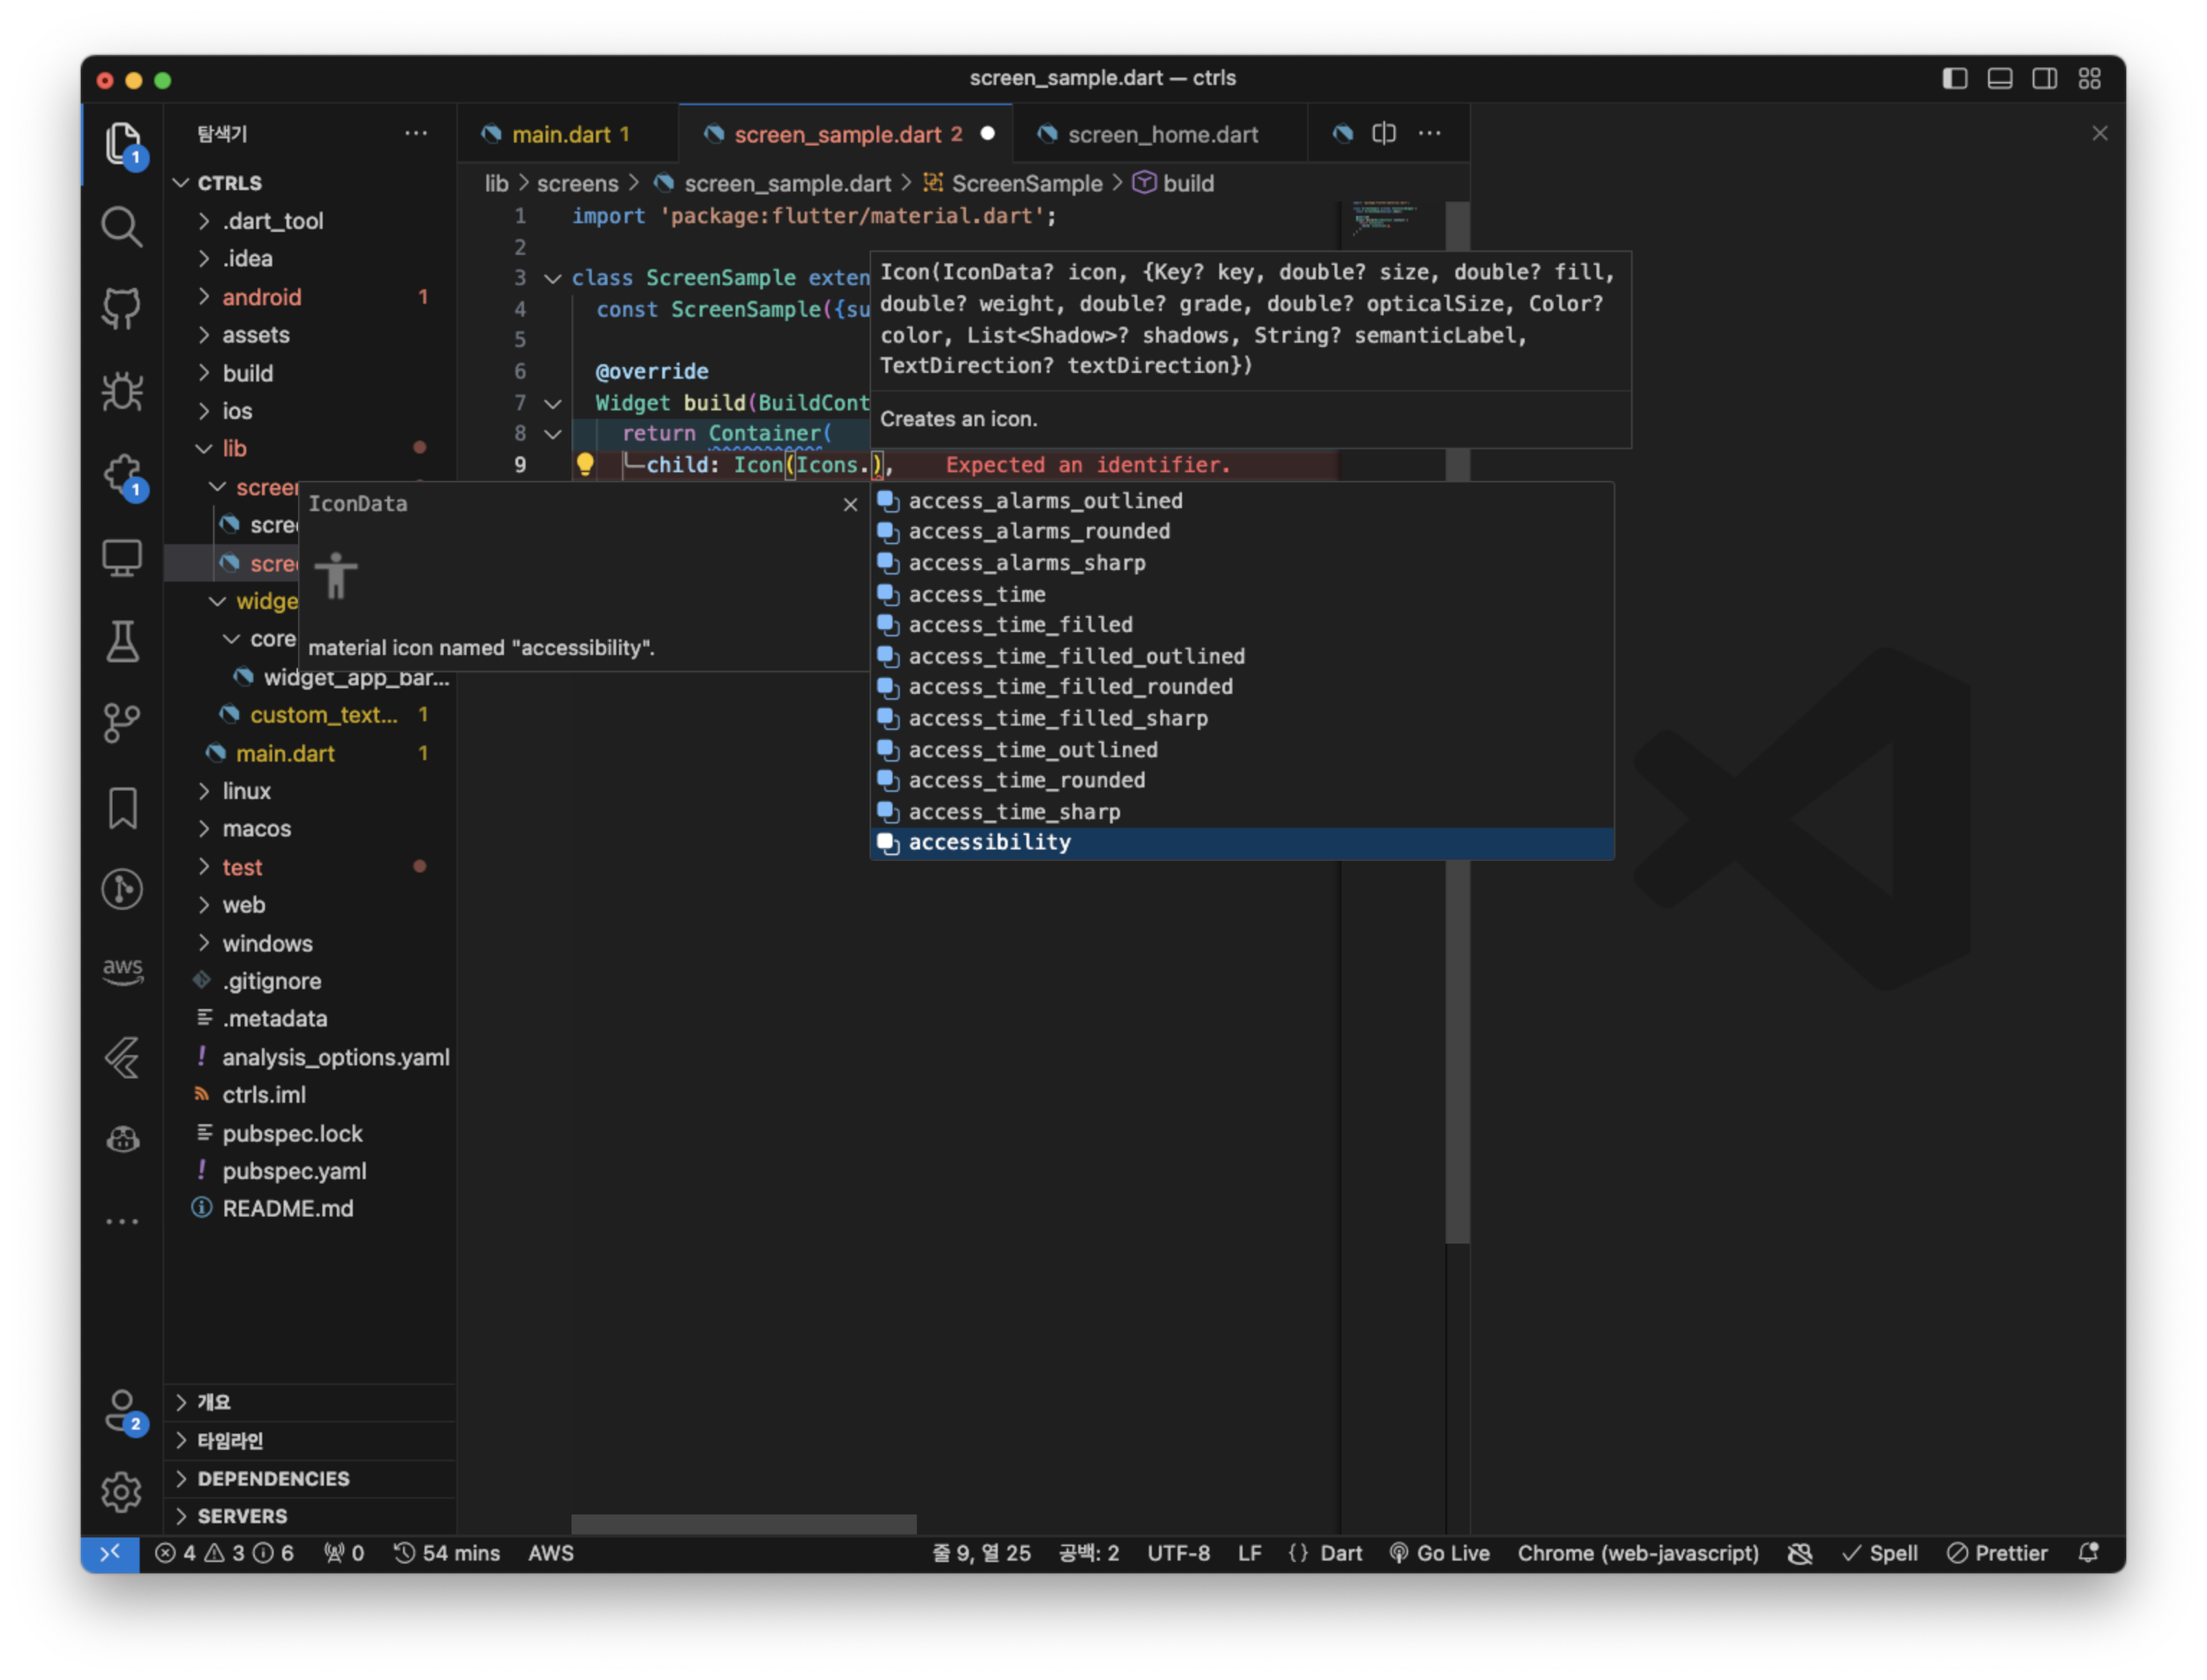Open the Flutter sidebar icon

click(121, 1057)
